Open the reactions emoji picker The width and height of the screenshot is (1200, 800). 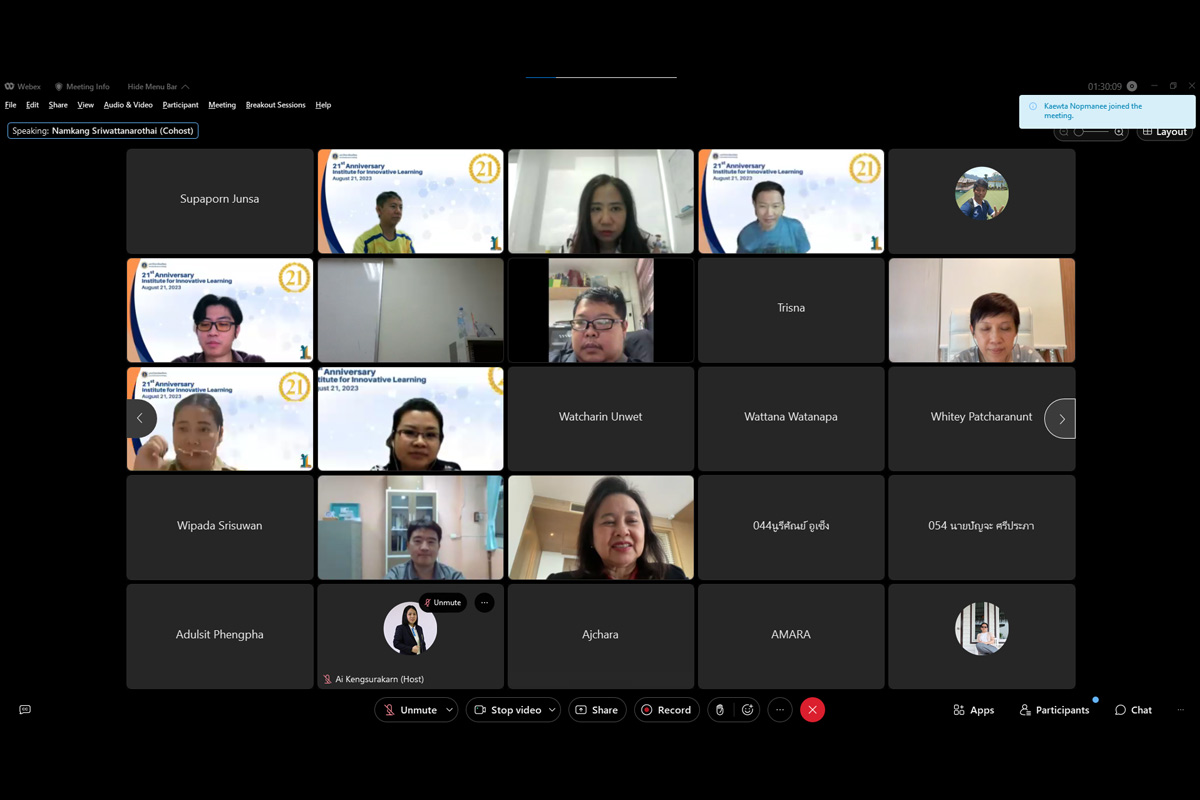pyautogui.click(x=747, y=710)
